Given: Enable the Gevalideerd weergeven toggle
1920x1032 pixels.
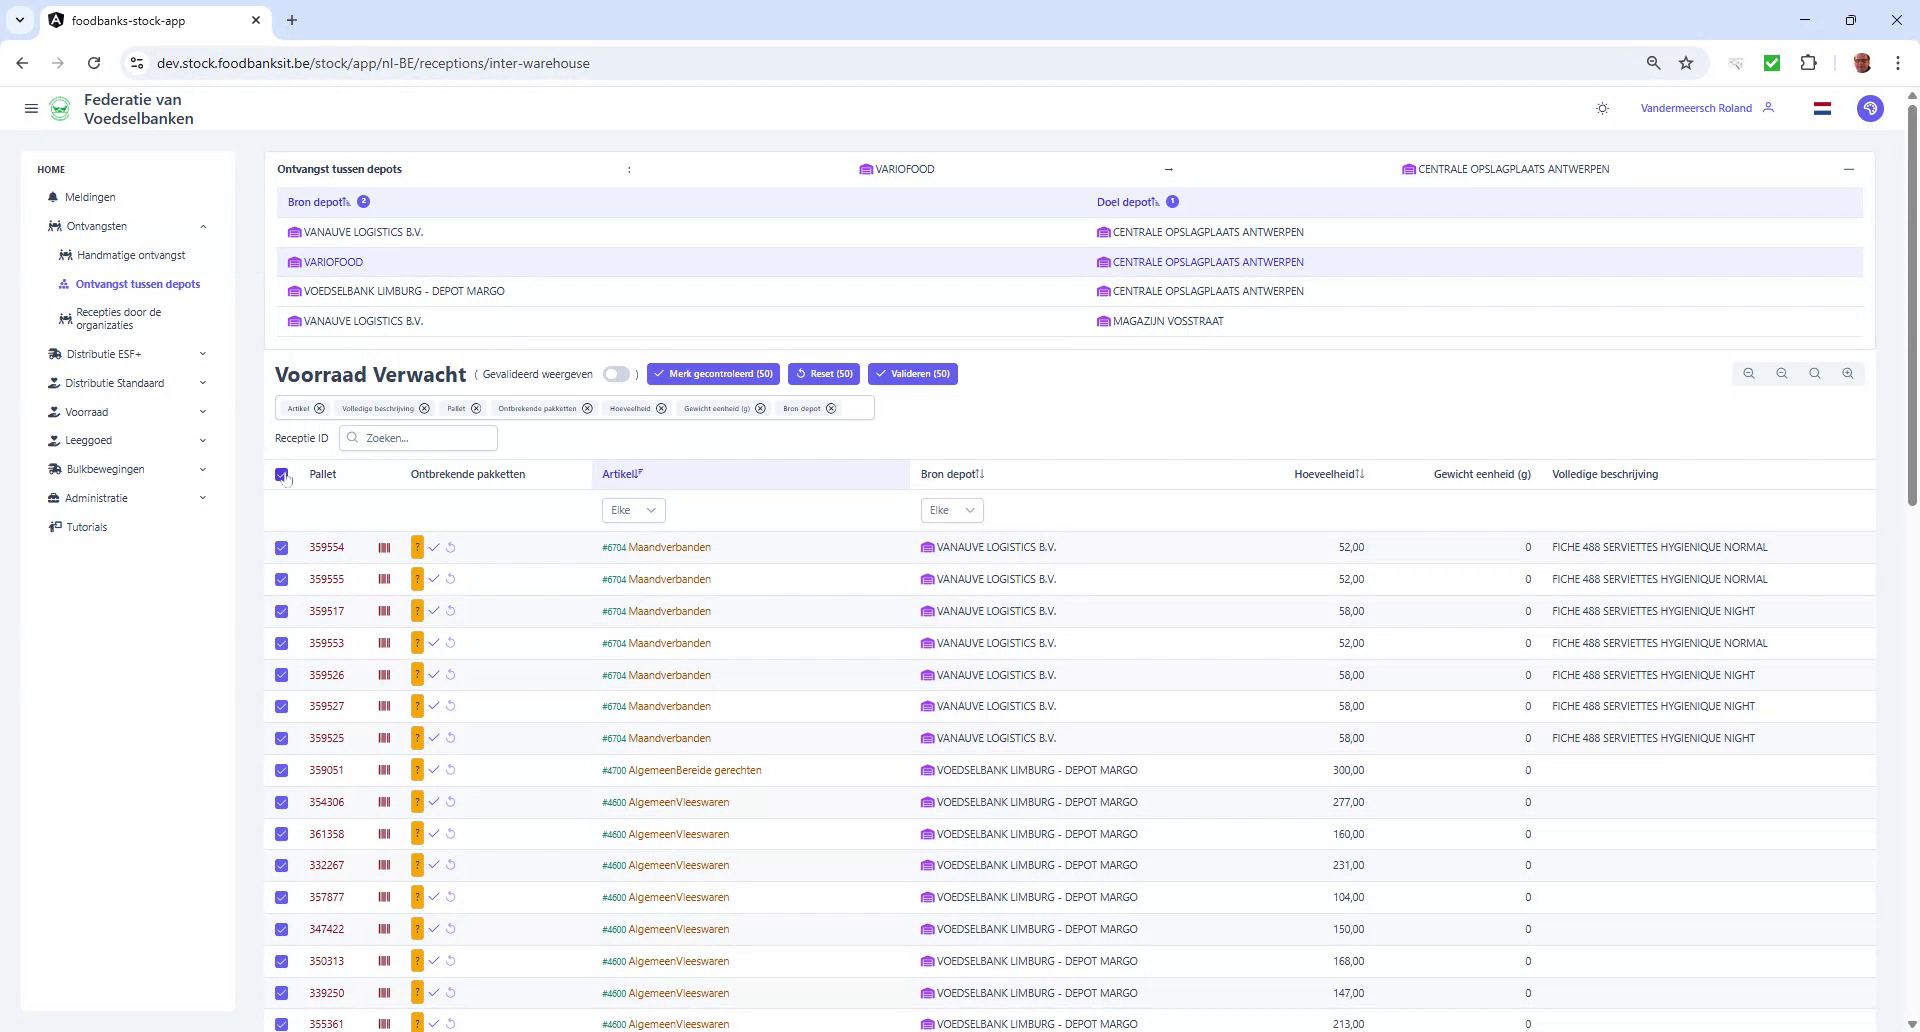Looking at the screenshot, I should 616,373.
